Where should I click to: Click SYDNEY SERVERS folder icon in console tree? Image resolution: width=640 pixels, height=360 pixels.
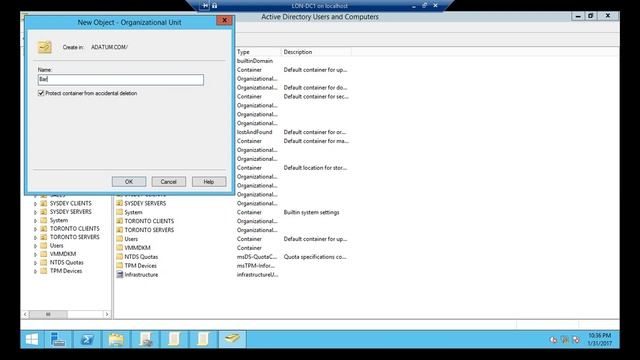point(44,211)
